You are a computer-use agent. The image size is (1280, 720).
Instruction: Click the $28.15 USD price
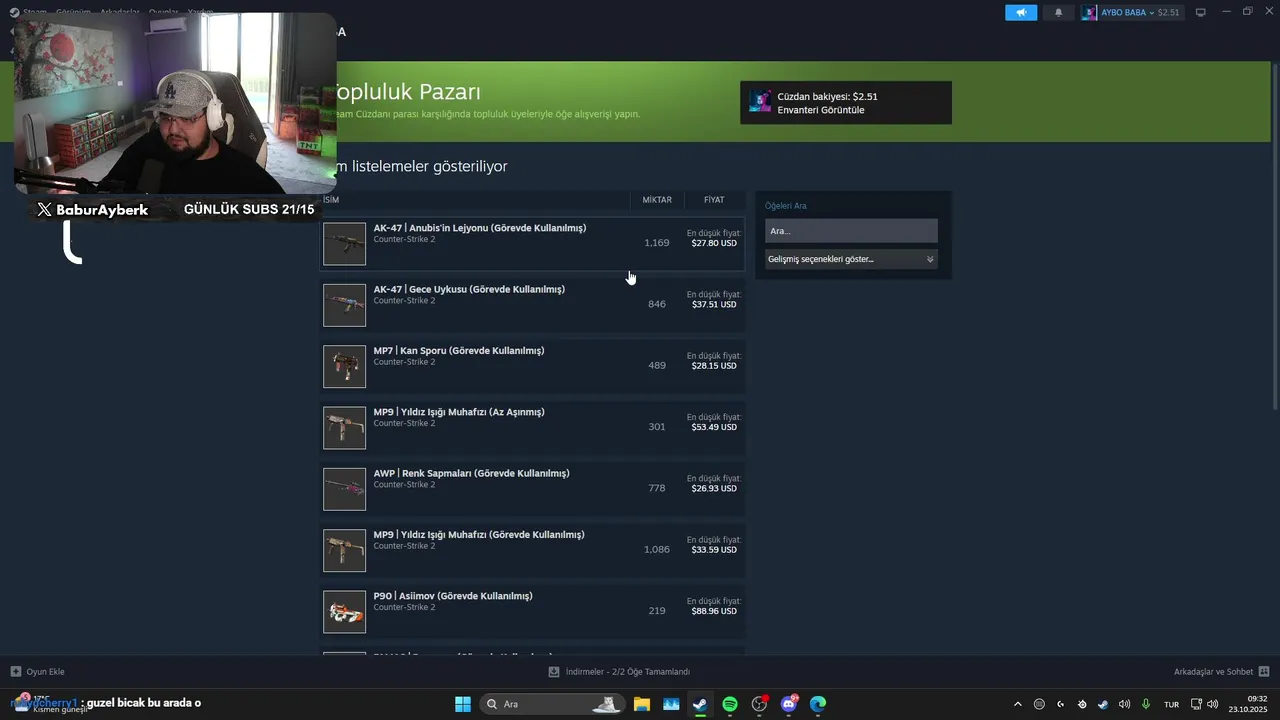(714, 366)
